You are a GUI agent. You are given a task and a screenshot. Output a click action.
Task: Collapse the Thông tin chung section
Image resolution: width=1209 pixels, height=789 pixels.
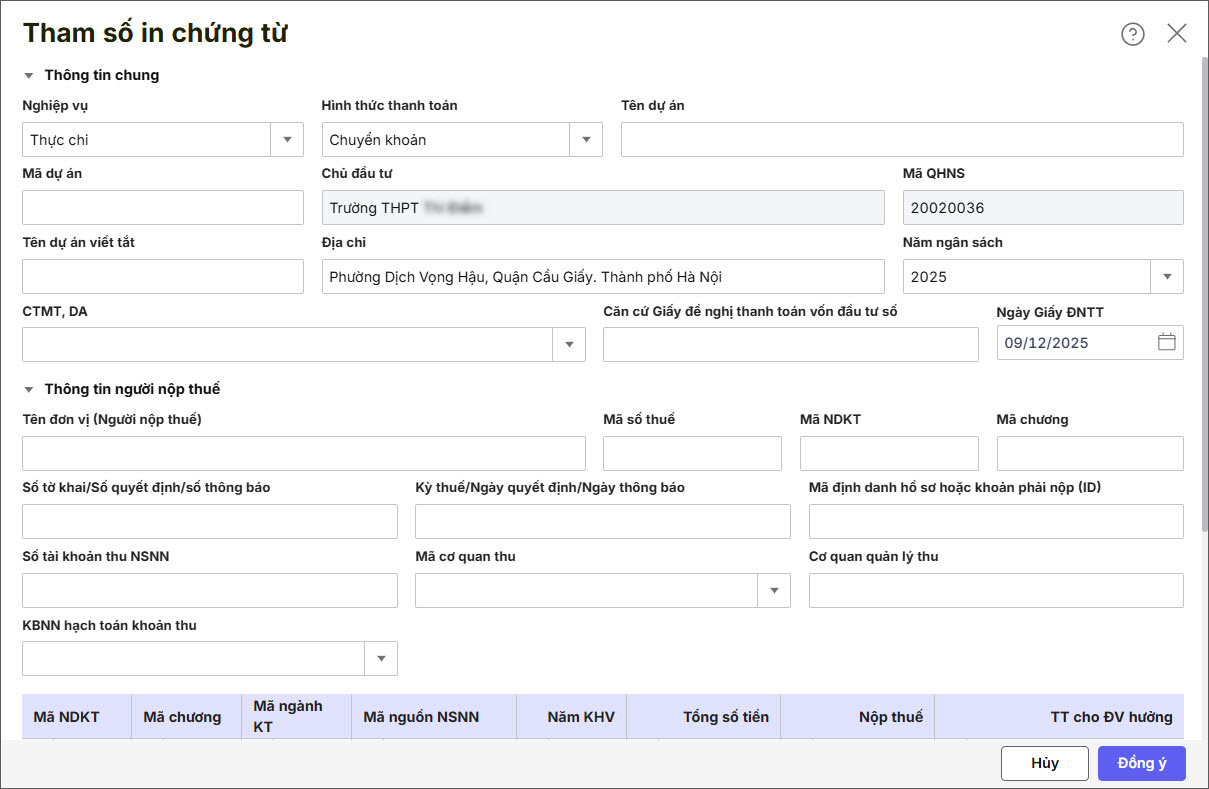click(x=29, y=75)
